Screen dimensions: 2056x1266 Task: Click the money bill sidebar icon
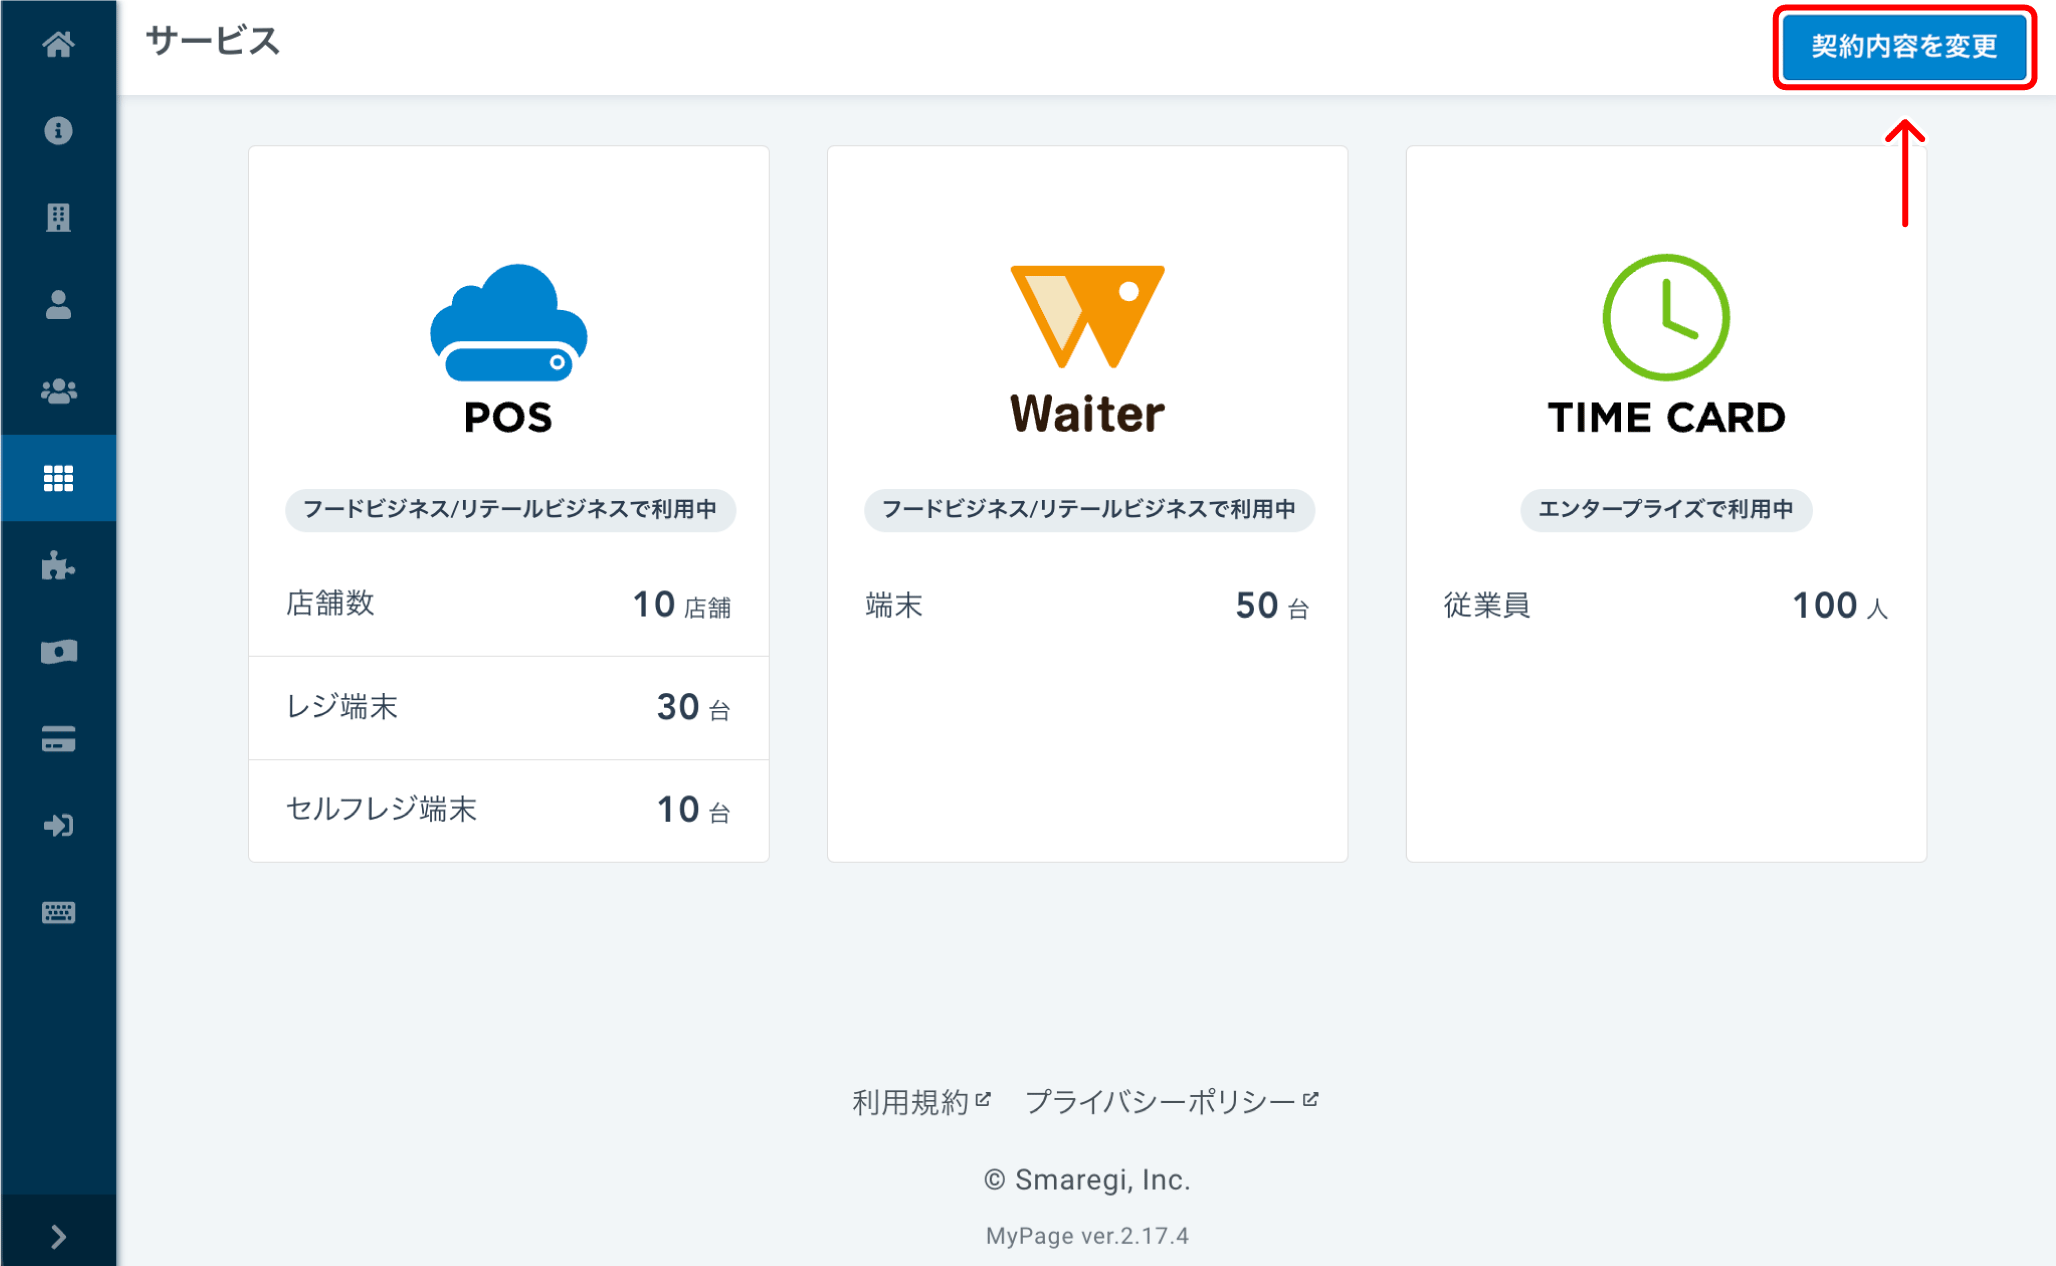pyautogui.click(x=58, y=652)
